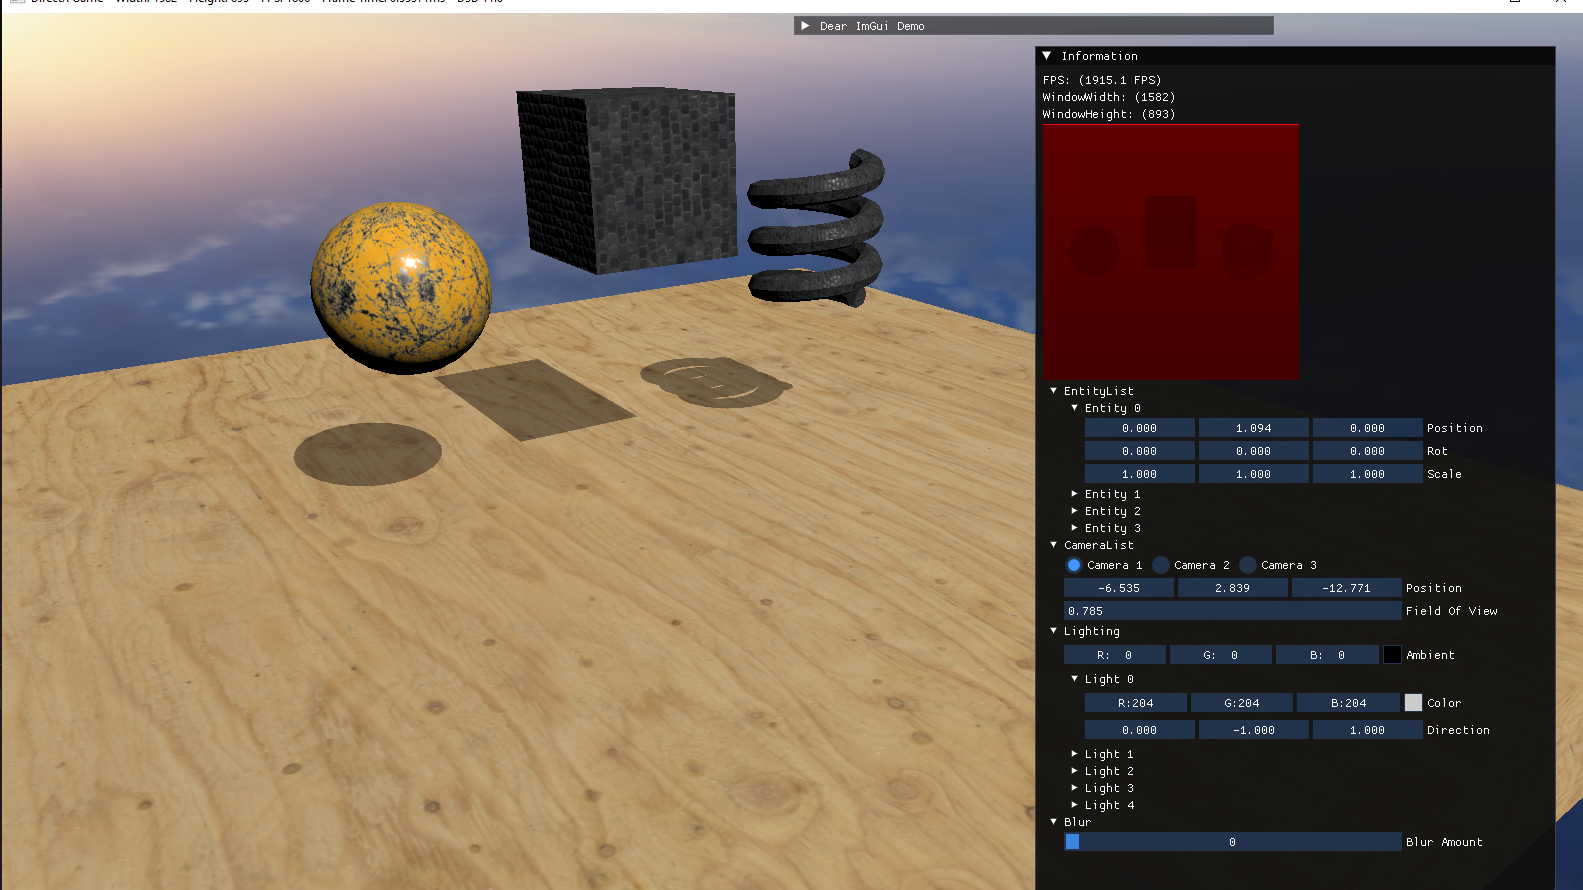Expand the Entity 3 tree node
1583x890 pixels.
[1075, 528]
